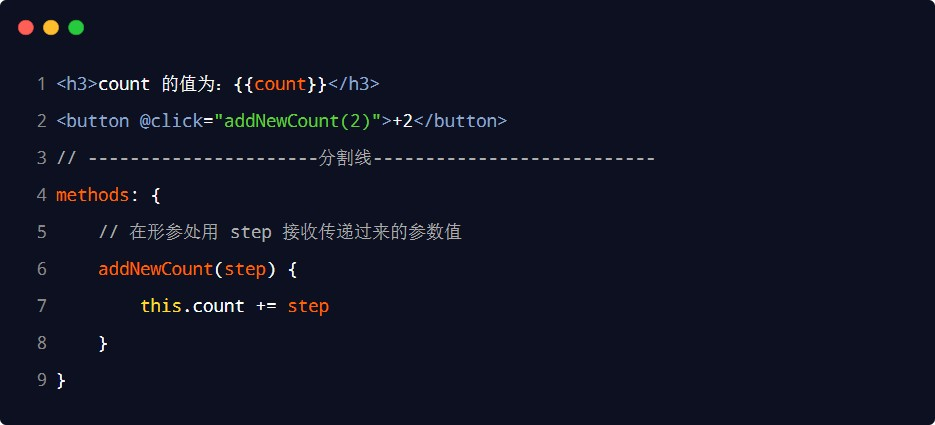The height and width of the screenshot is (425, 935).
Task: Select line number 2 in gutter
Action: 41,121
